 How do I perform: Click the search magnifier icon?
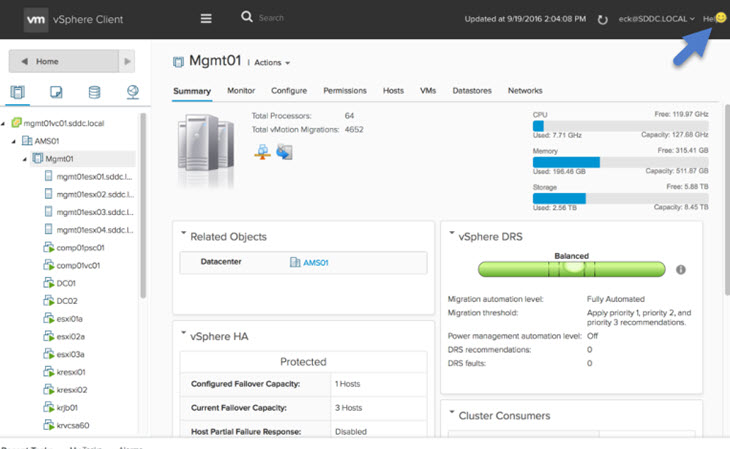click(247, 17)
